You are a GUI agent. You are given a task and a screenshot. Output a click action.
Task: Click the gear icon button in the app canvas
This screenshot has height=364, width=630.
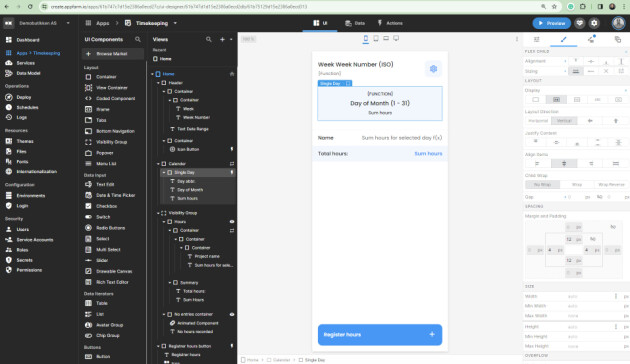pos(433,69)
